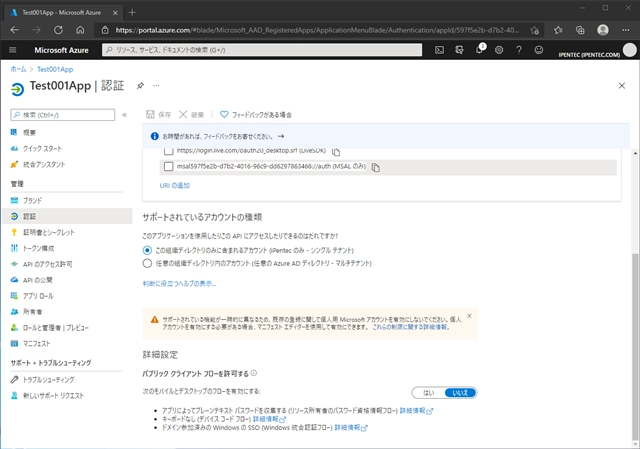Open a new browser tab
This screenshot has height=449, width=640.
132,13
